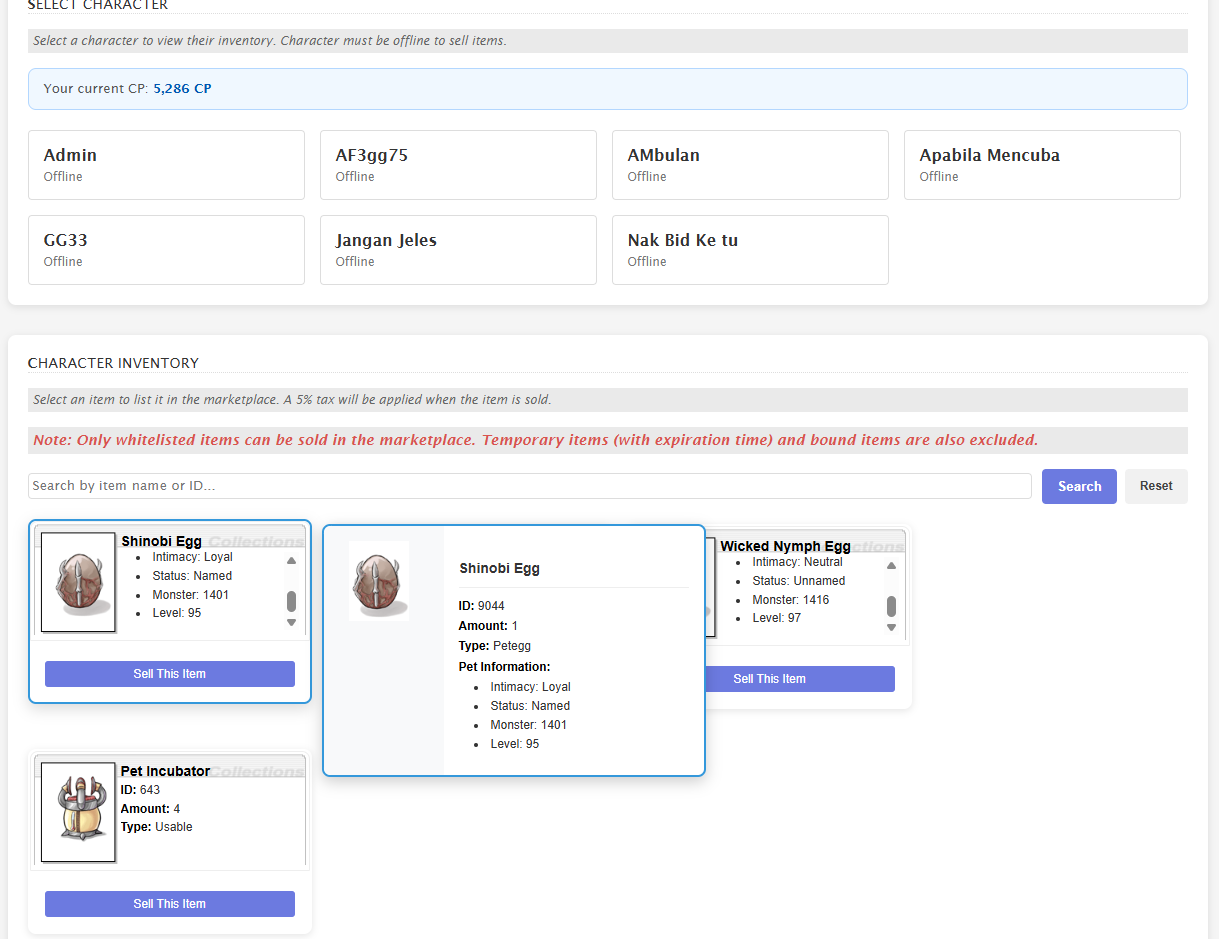The width and height of the screenshot is (1219, 939).
Task: Click Monster: 1416 in Wicked Nymph Egg card
Action: click(790, 600)
